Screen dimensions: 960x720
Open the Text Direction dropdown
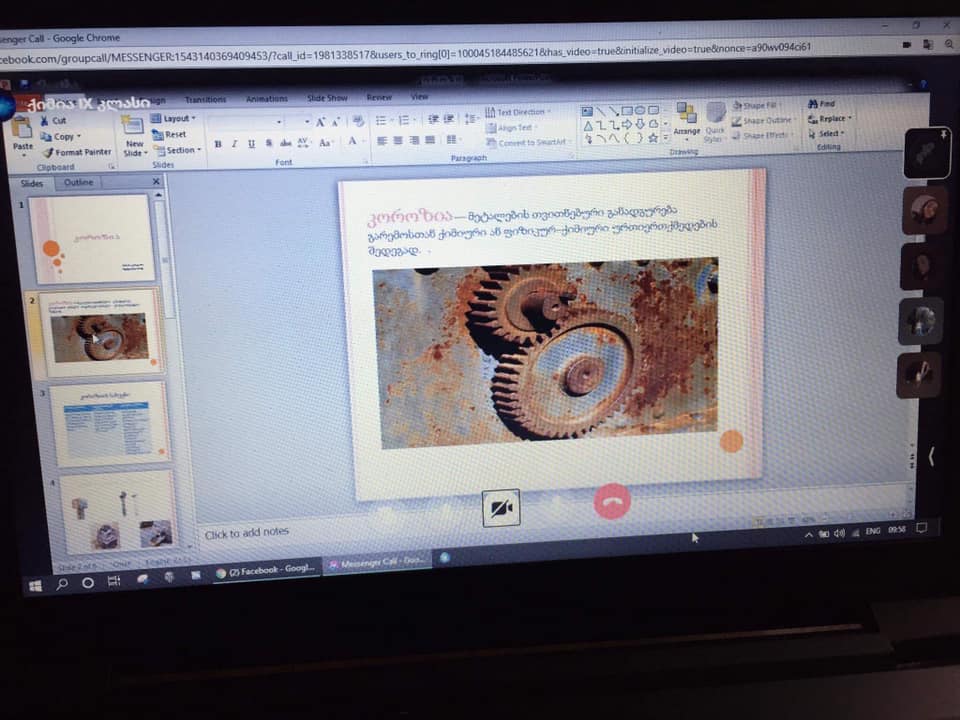point(518,112)
